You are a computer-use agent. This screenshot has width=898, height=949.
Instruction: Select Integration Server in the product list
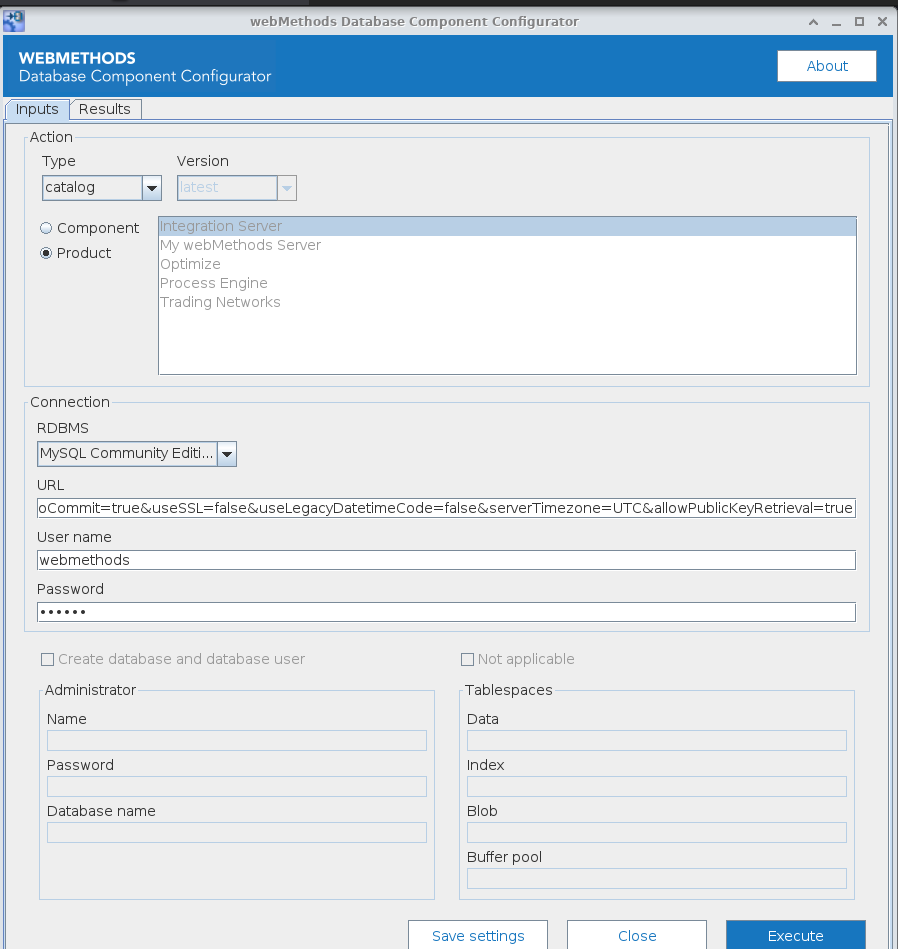[x=507, y=226]
